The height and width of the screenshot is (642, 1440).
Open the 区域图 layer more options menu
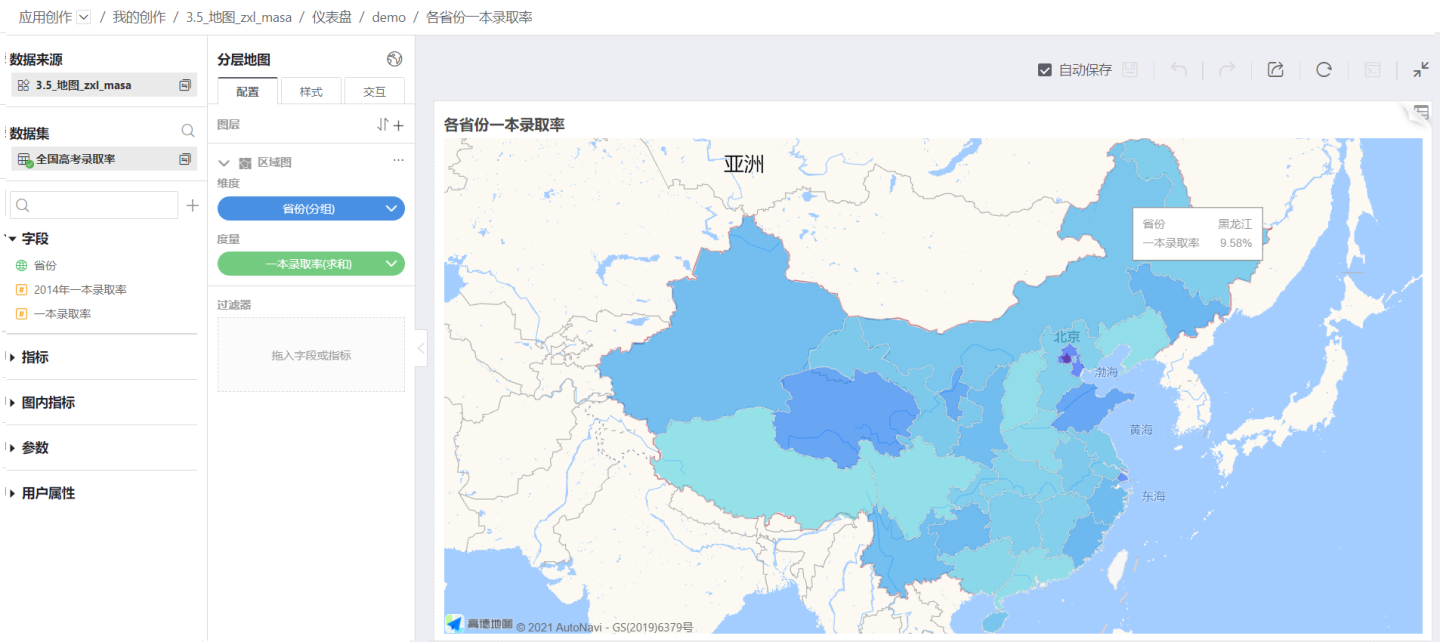tap(398, 161)
